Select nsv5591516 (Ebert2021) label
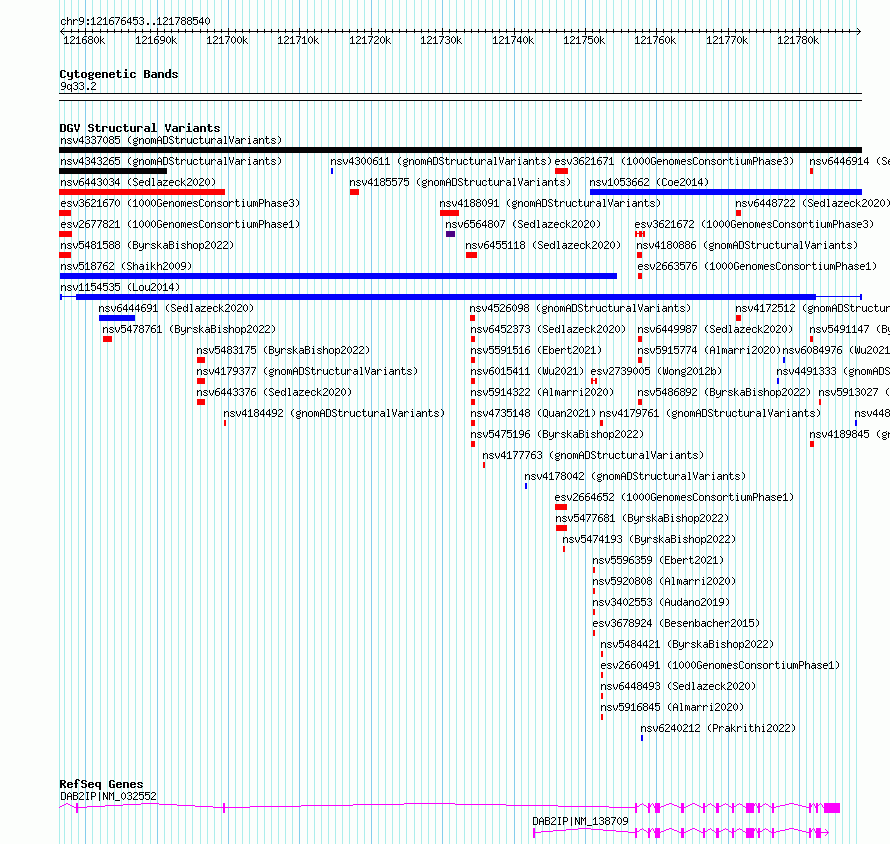Screen dimensions: 890x844 pos(536,350)
